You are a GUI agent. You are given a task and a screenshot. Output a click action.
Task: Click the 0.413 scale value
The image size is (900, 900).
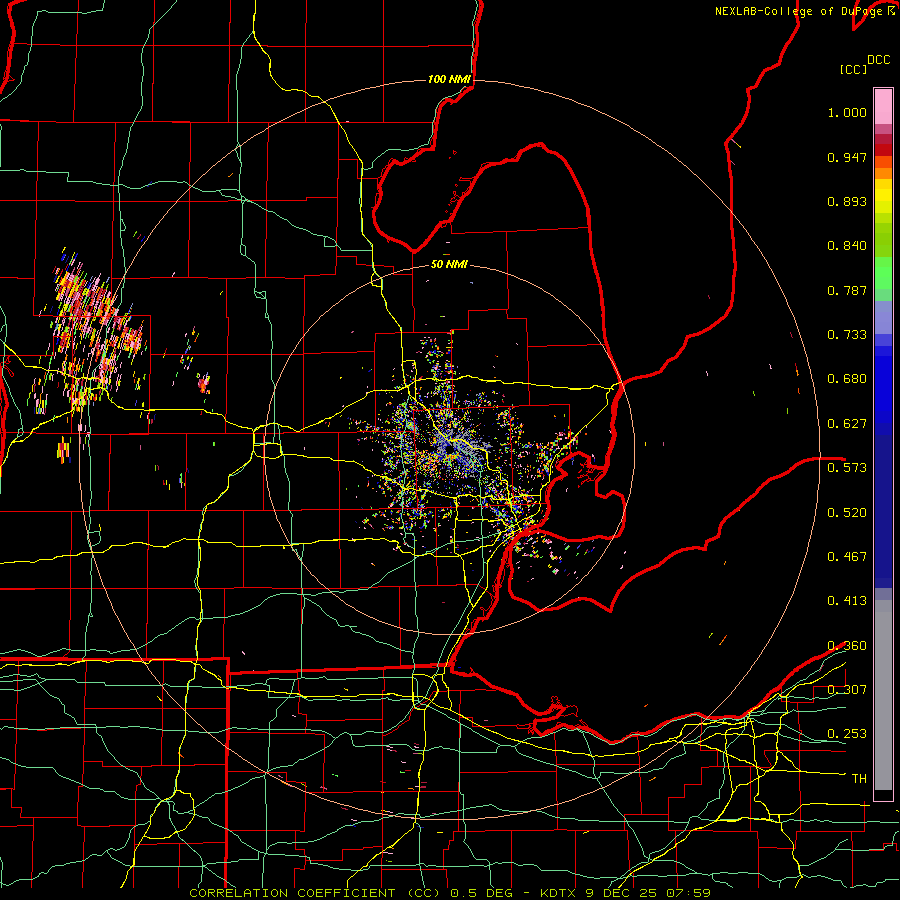847,601
